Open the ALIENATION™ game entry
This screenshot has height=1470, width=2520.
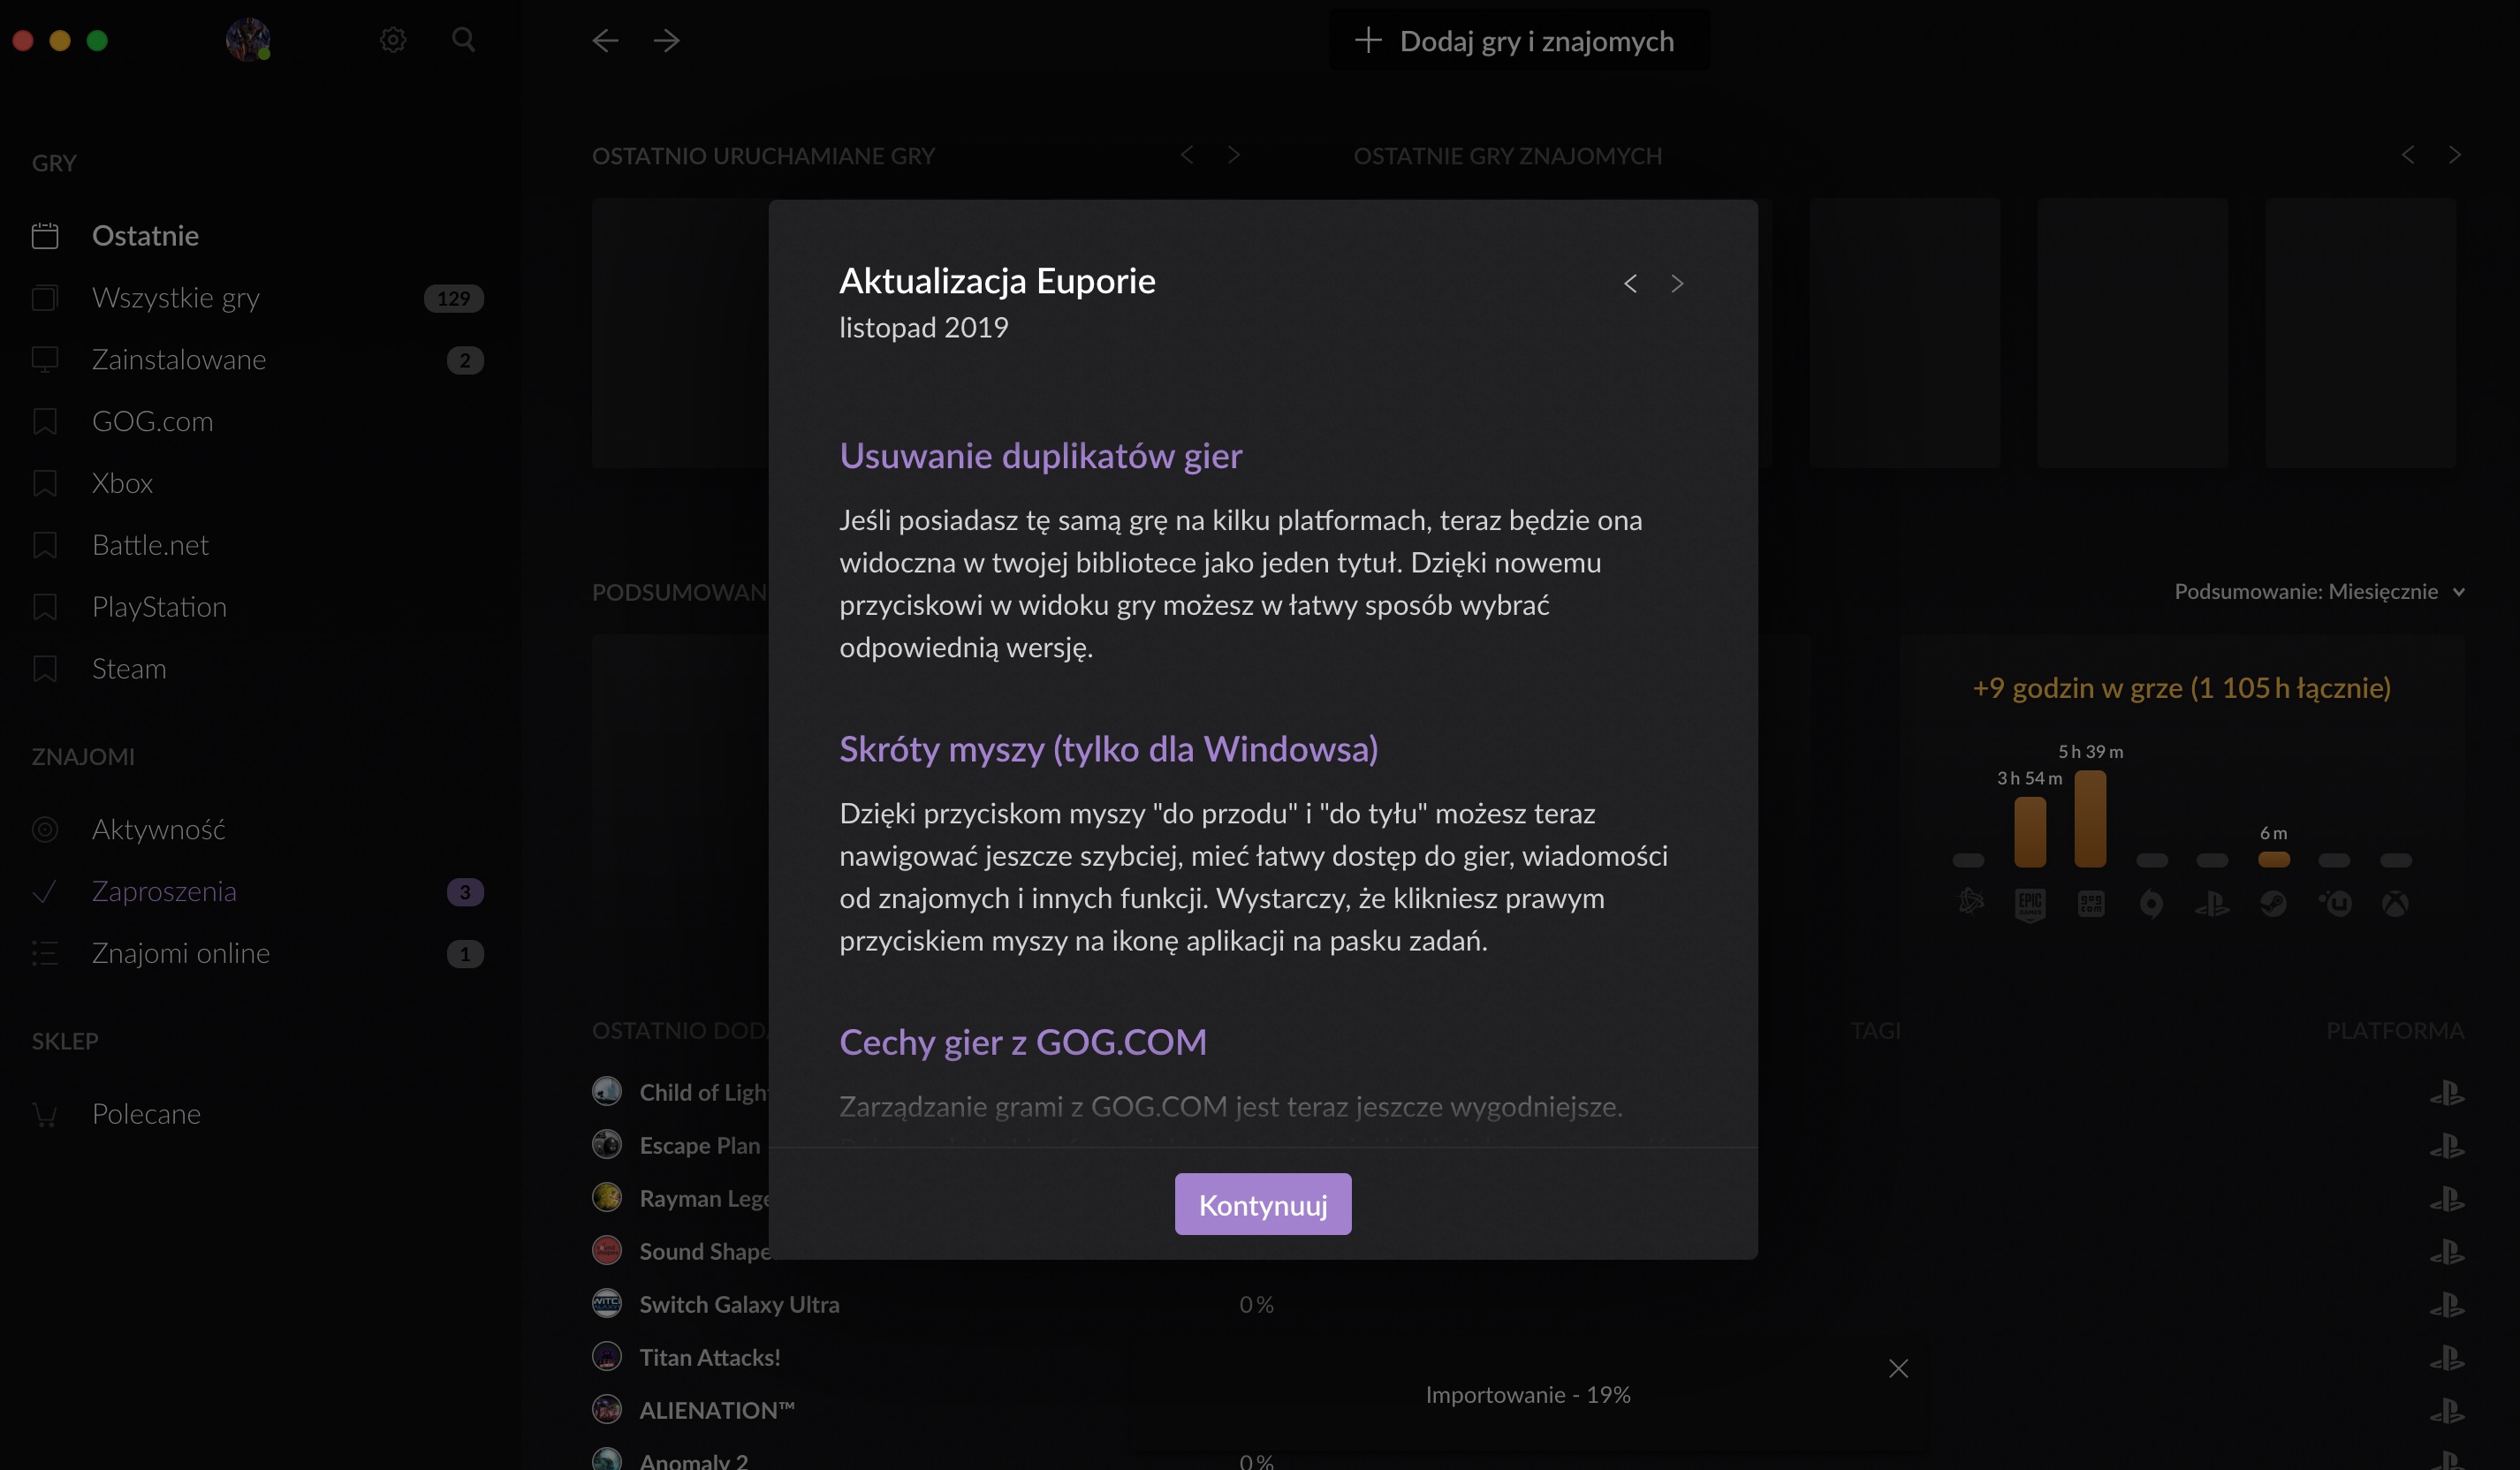717,1410
